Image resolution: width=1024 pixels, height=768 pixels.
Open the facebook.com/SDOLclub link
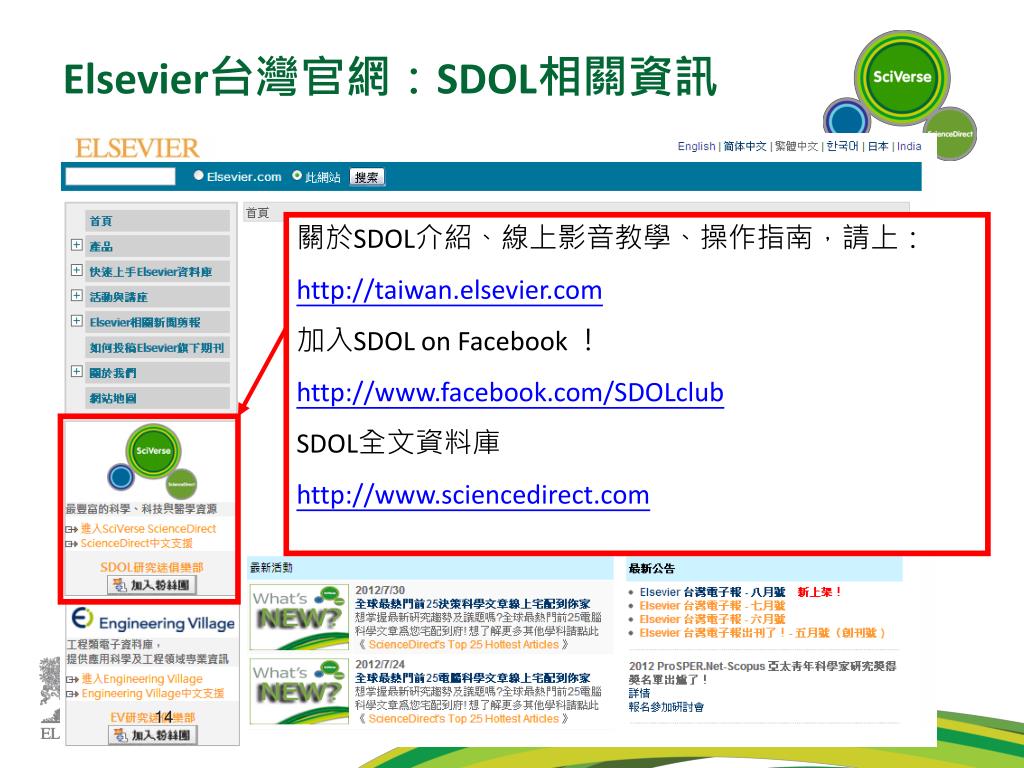[x=510, y=392]
